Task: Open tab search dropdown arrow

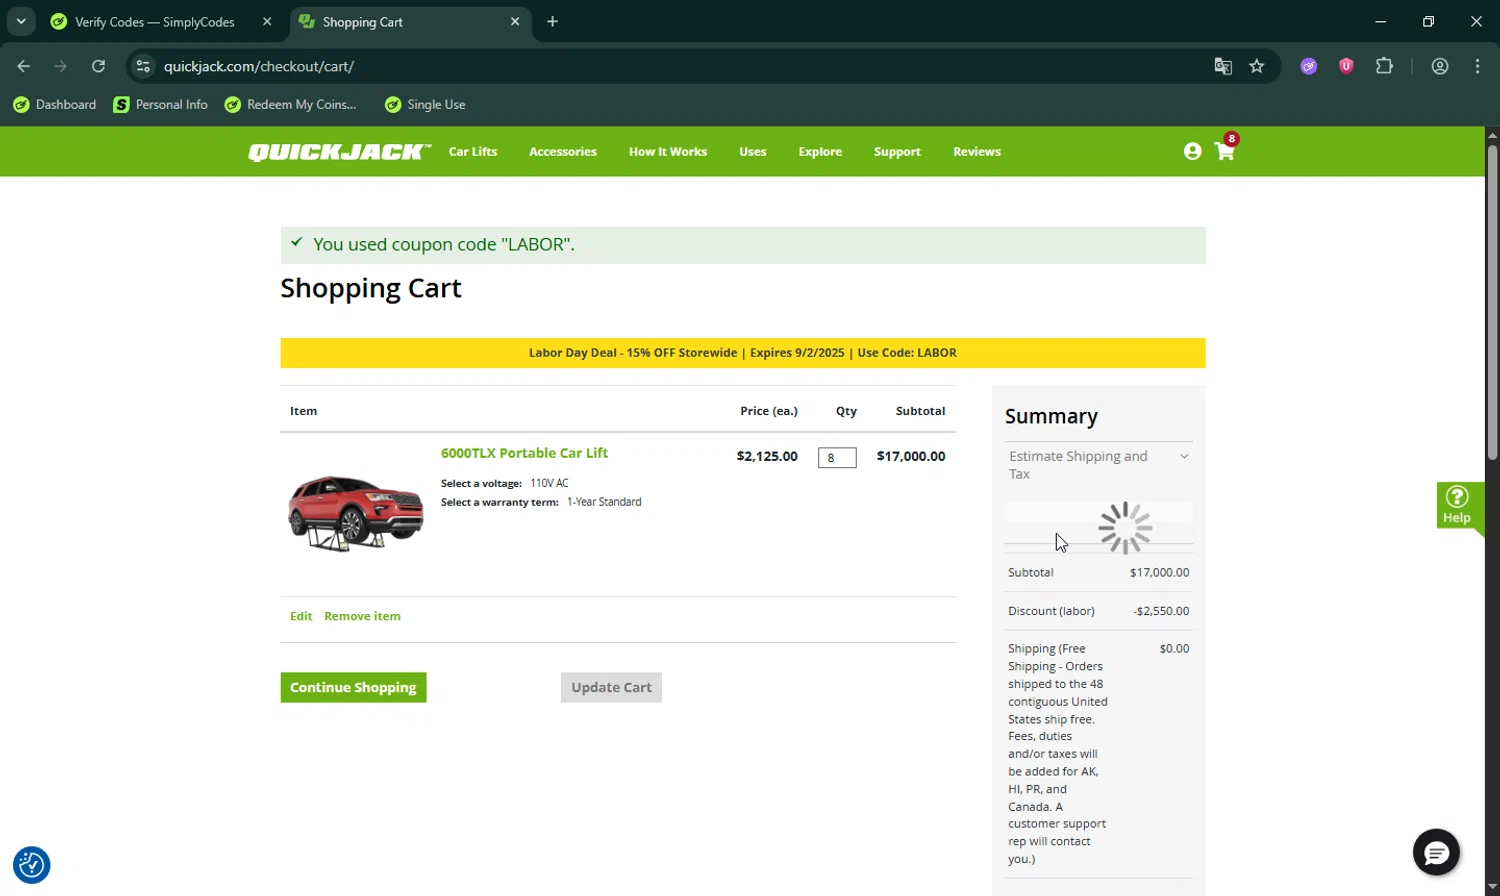Action: 21,21
